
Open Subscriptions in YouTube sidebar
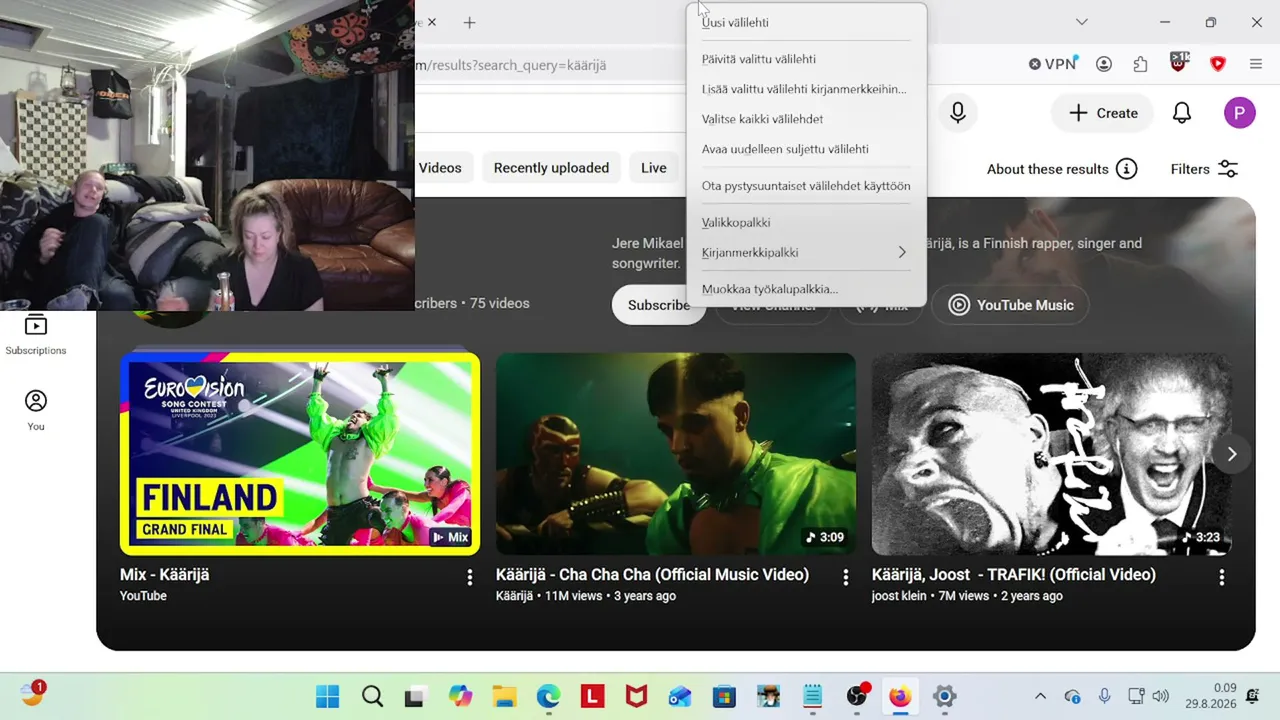[36, 334]
